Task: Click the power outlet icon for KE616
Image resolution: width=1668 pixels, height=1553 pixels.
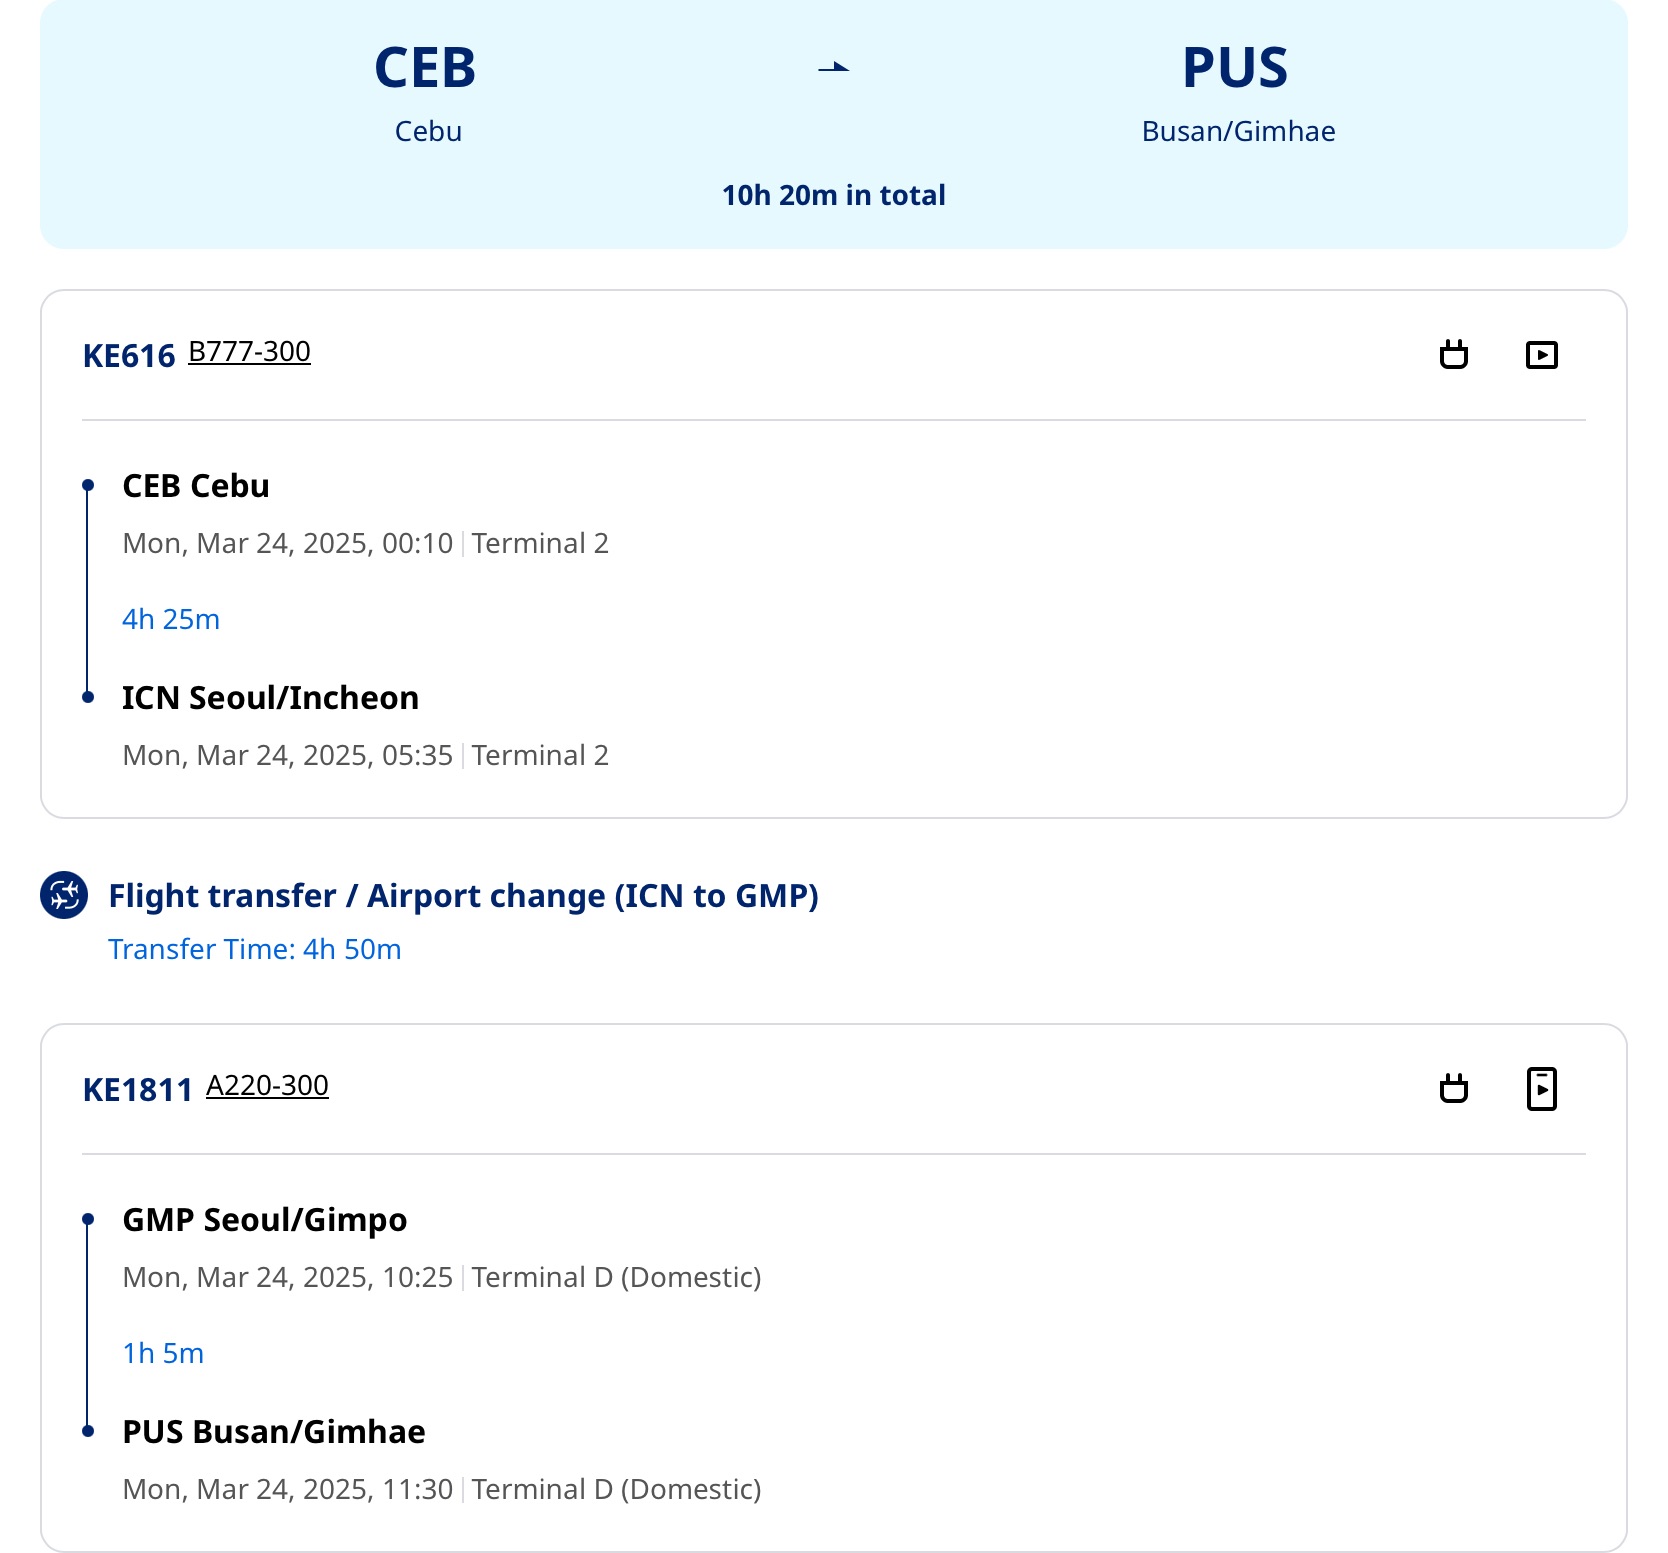Action: tap(1454, 355)
